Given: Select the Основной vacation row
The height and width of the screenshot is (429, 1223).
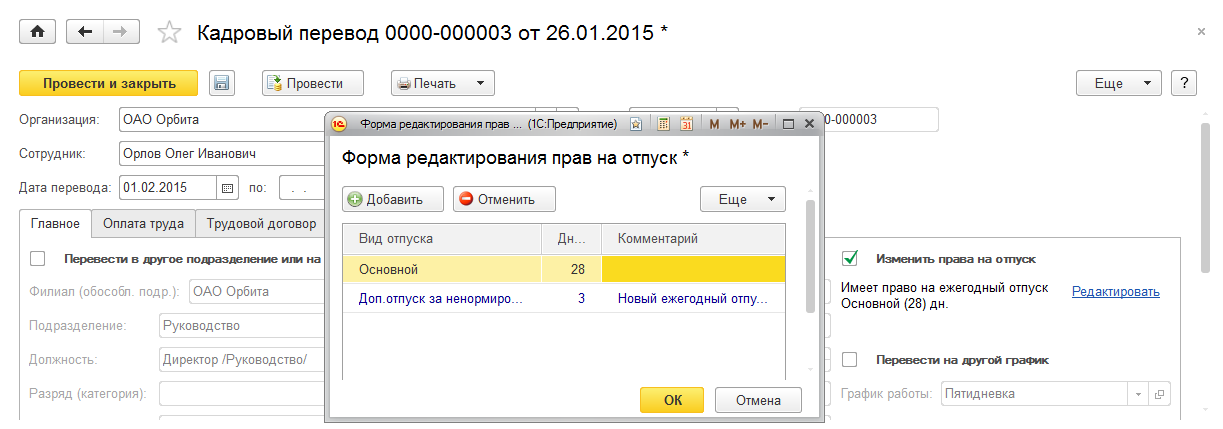Looking at the screenshot, I should point(564,269).
